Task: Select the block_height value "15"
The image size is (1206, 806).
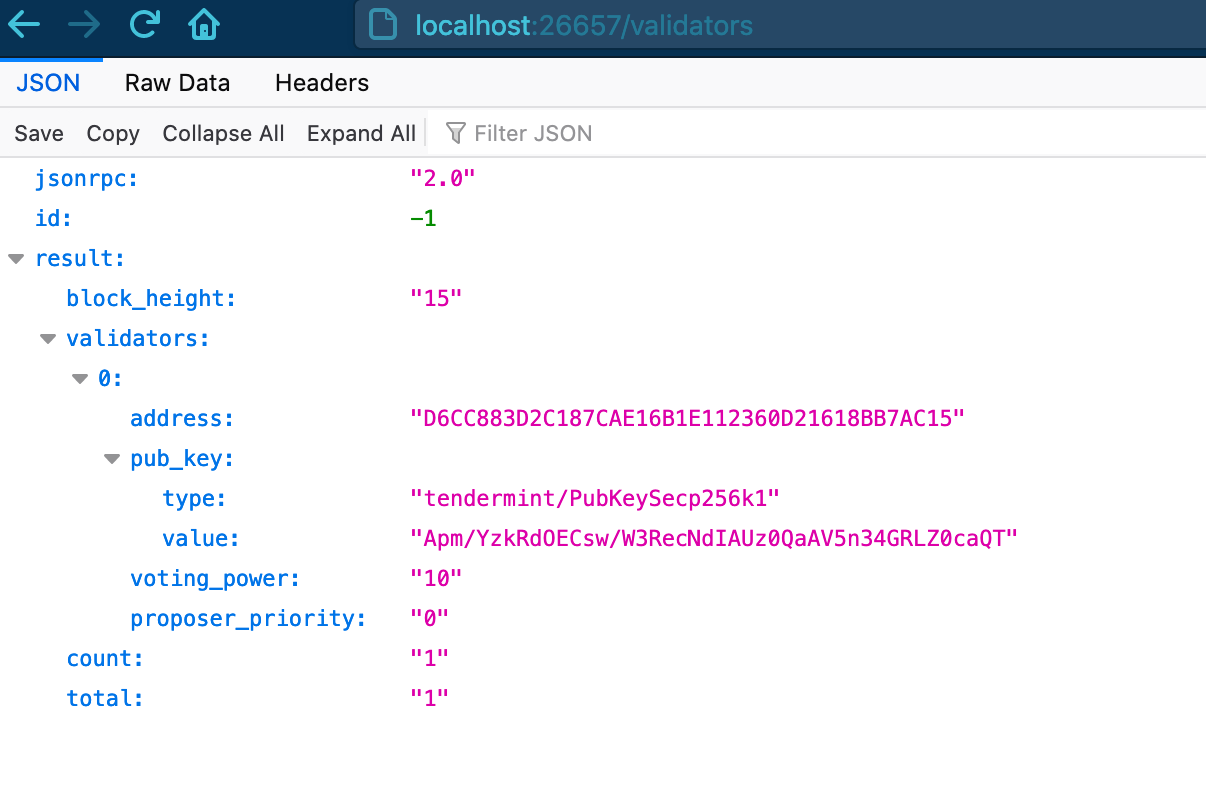Action: [x=436, y=298]
